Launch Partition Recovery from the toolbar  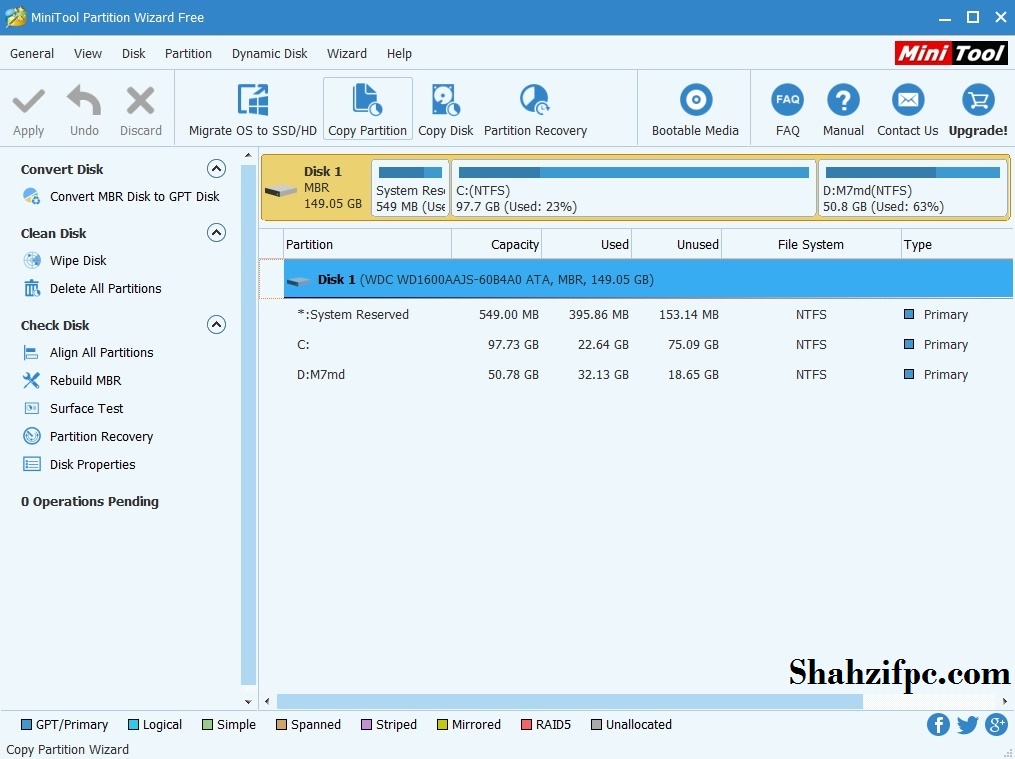(534, 108)
